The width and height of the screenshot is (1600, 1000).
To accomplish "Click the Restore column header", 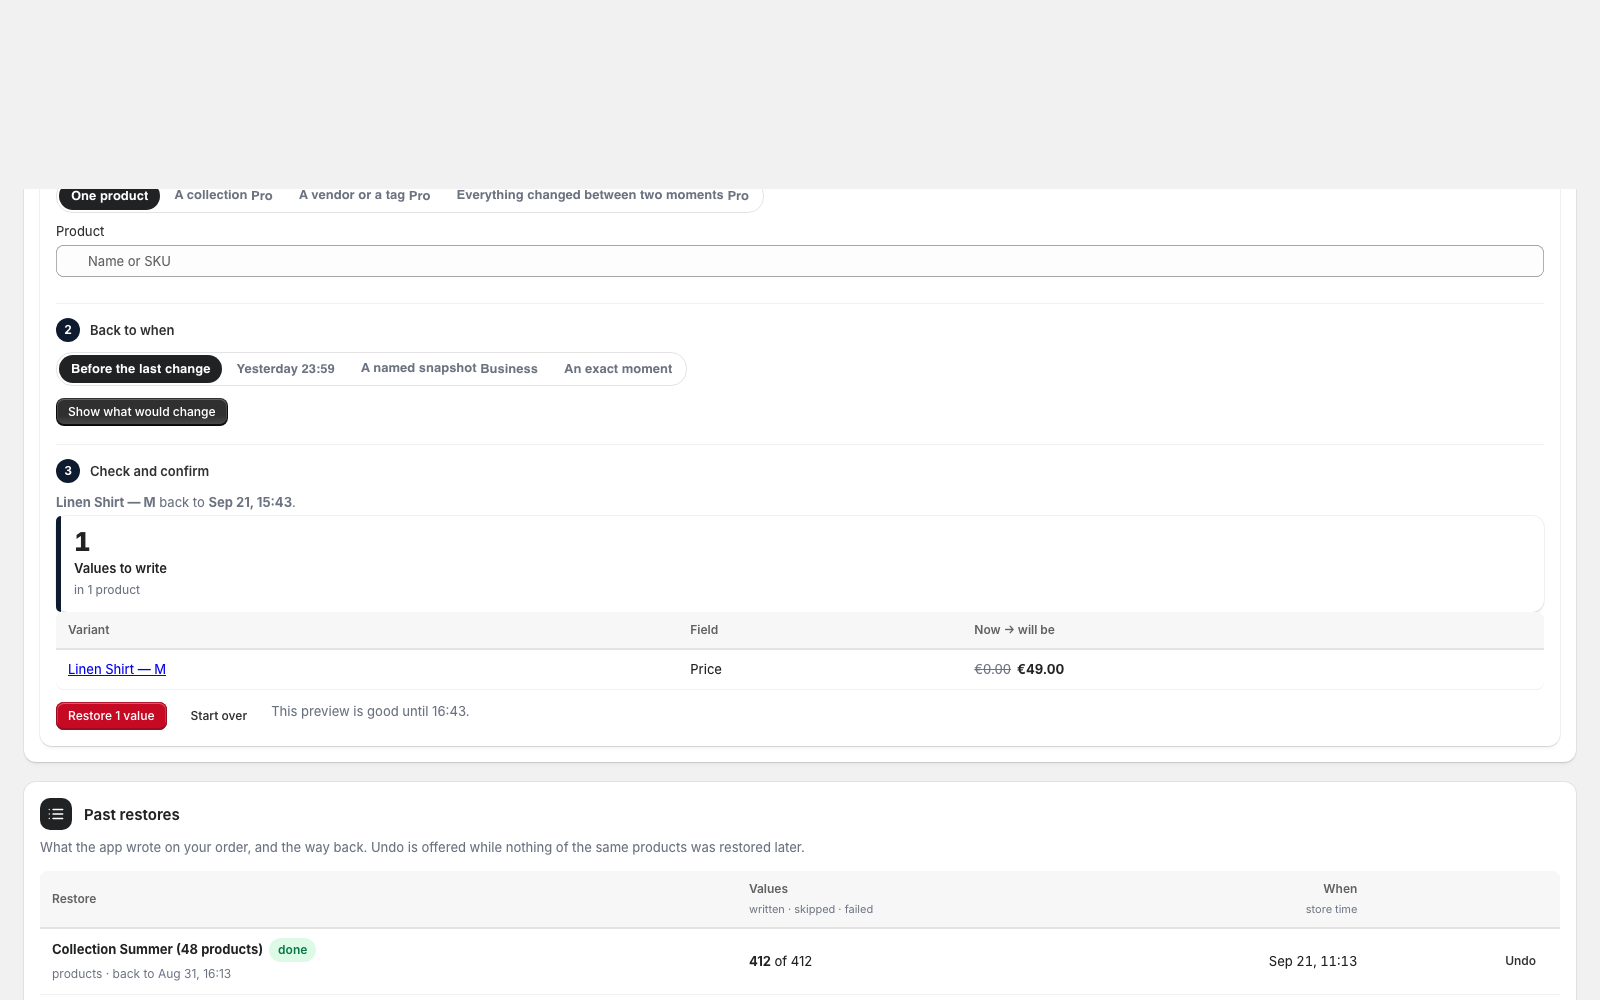I will [74, 899].
